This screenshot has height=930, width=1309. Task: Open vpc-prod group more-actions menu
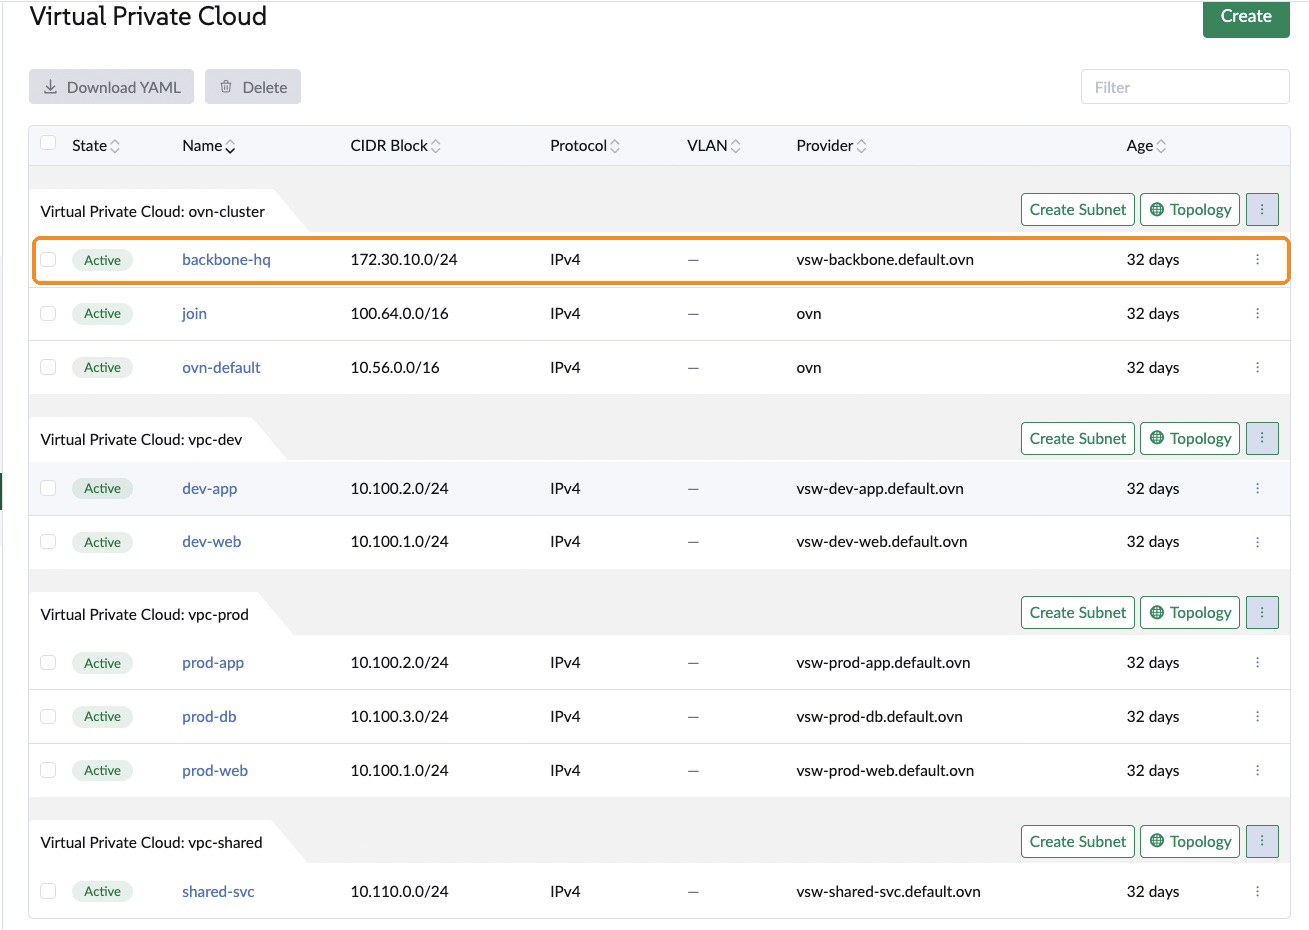coord(1262,613)
